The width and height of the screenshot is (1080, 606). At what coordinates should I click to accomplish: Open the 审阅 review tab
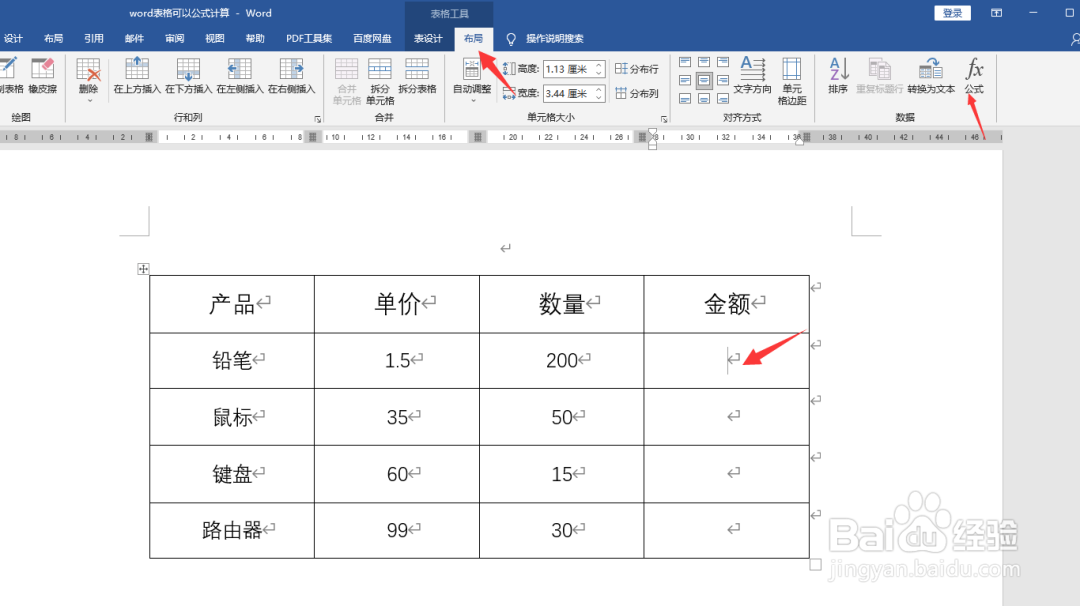[x=174, y=39]
